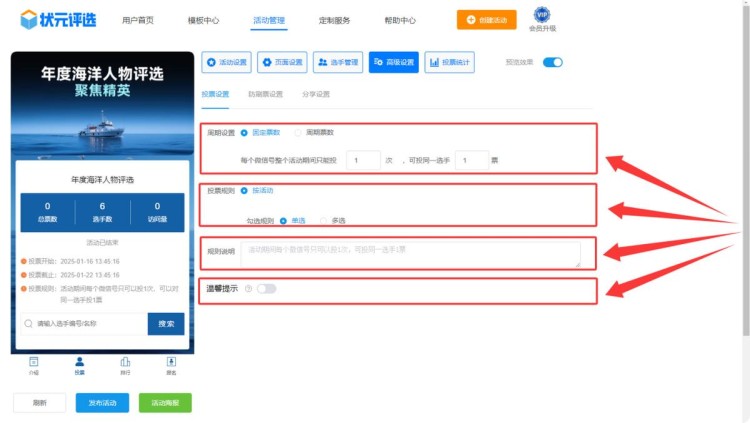This screenshot has width=750, height=423.
Task: Click the VIP 会员升级 badge icon
Action: (542, 15)
